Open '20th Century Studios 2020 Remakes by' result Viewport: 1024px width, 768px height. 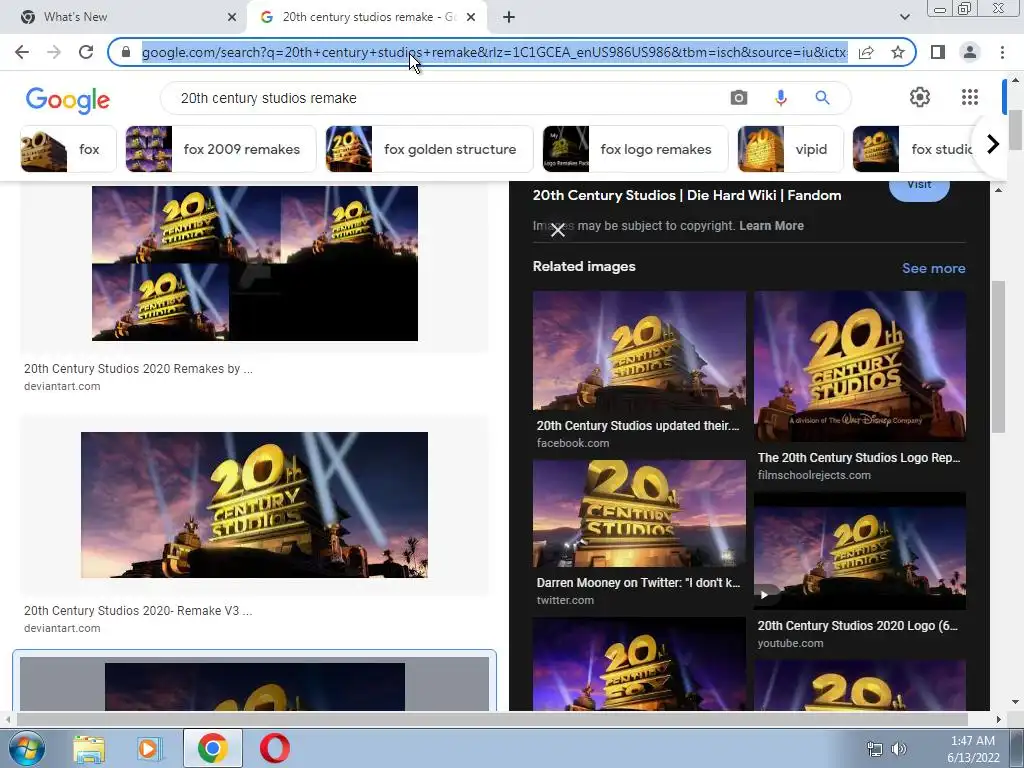(138, 369)
